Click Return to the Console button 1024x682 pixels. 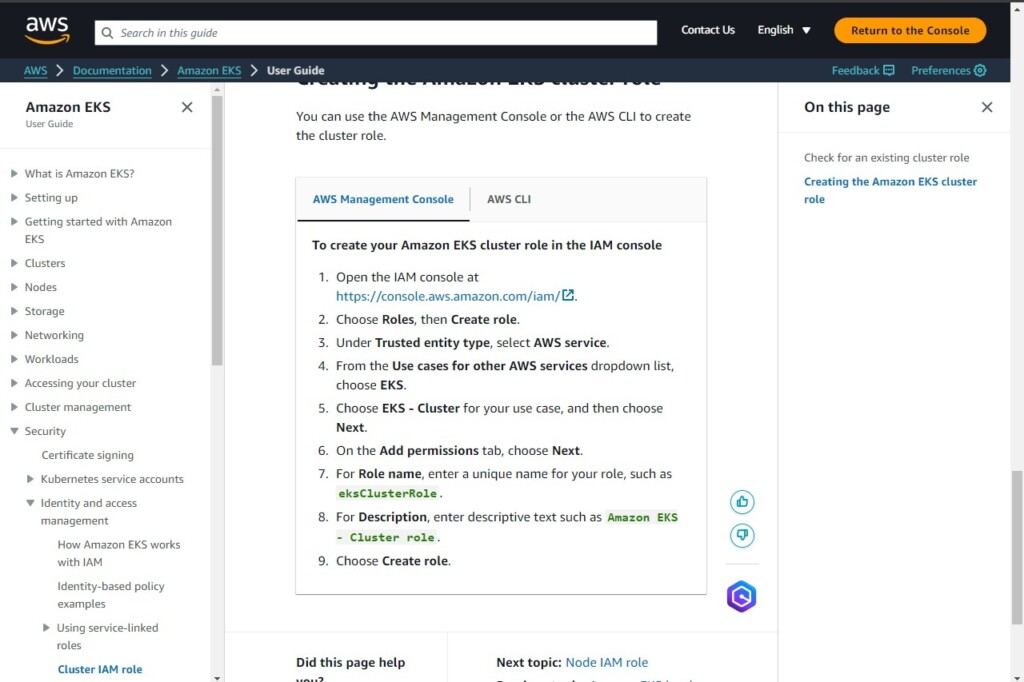click(x=910, y=31)
